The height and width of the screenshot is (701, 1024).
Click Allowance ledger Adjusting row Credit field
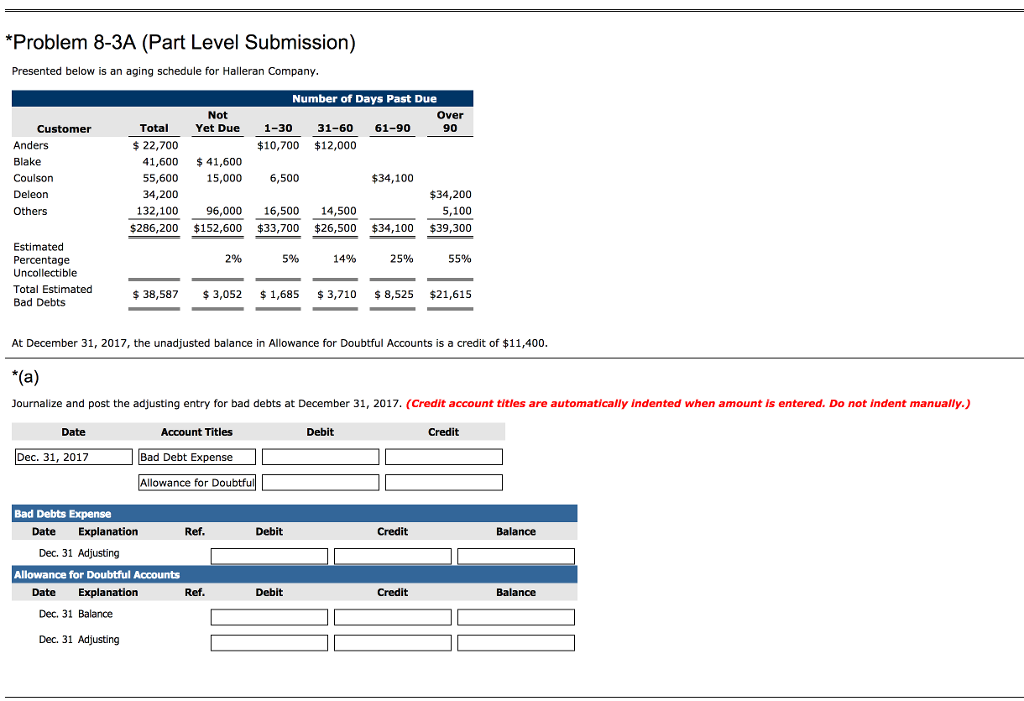392,643
